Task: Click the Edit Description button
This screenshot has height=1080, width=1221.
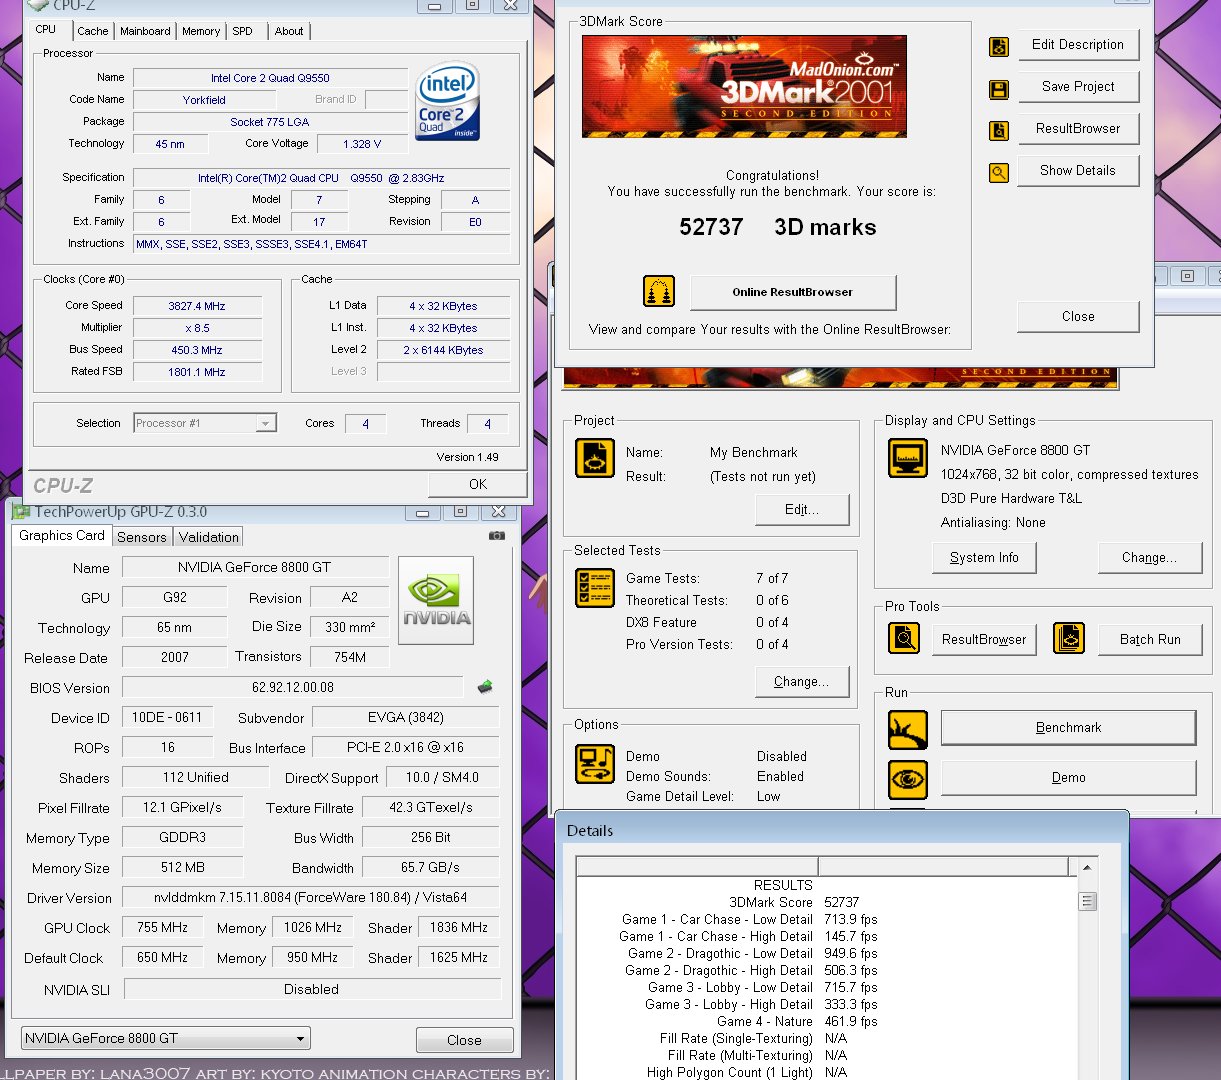Action: pos(1078,45)
